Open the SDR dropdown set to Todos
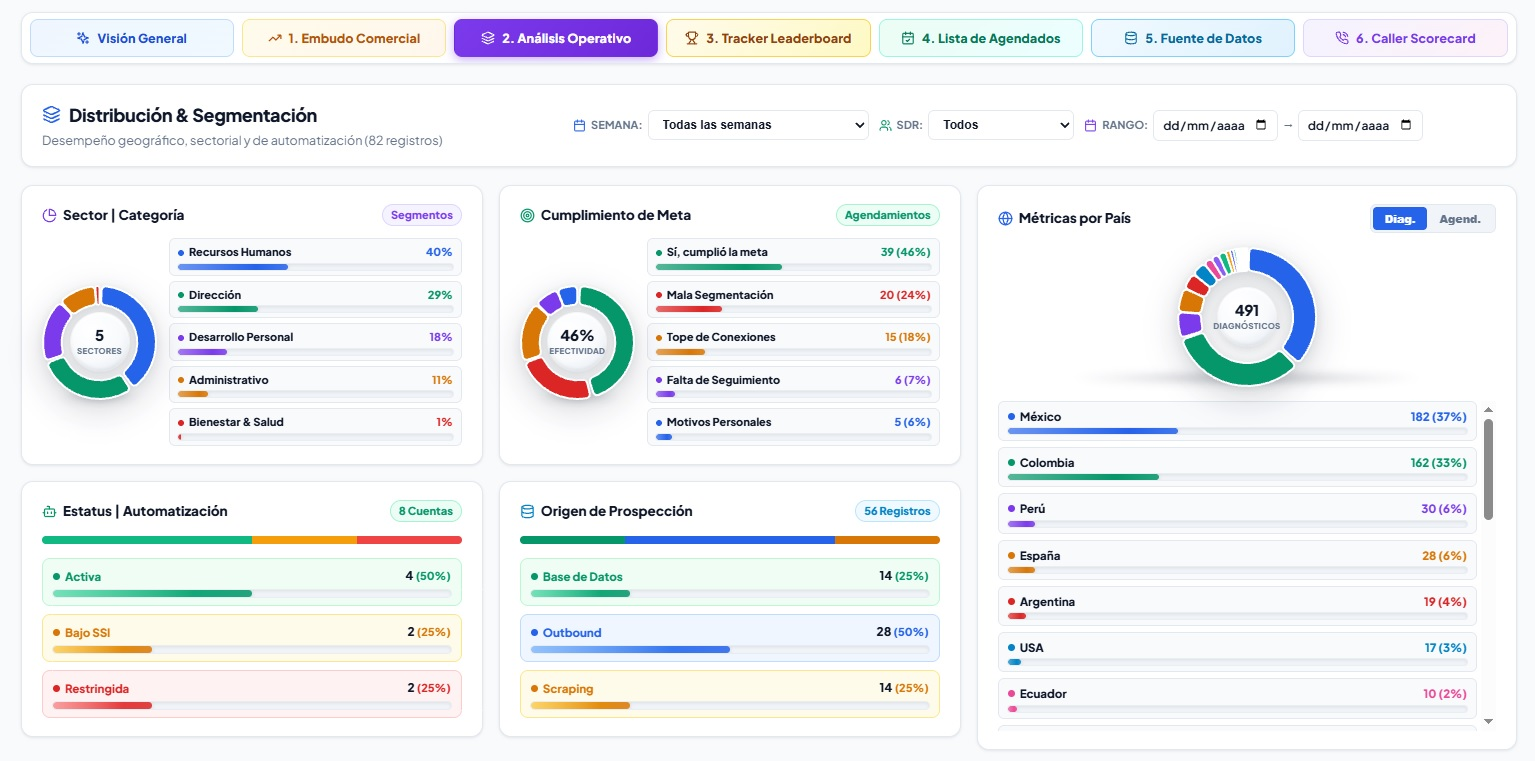 coord(1001,125)
